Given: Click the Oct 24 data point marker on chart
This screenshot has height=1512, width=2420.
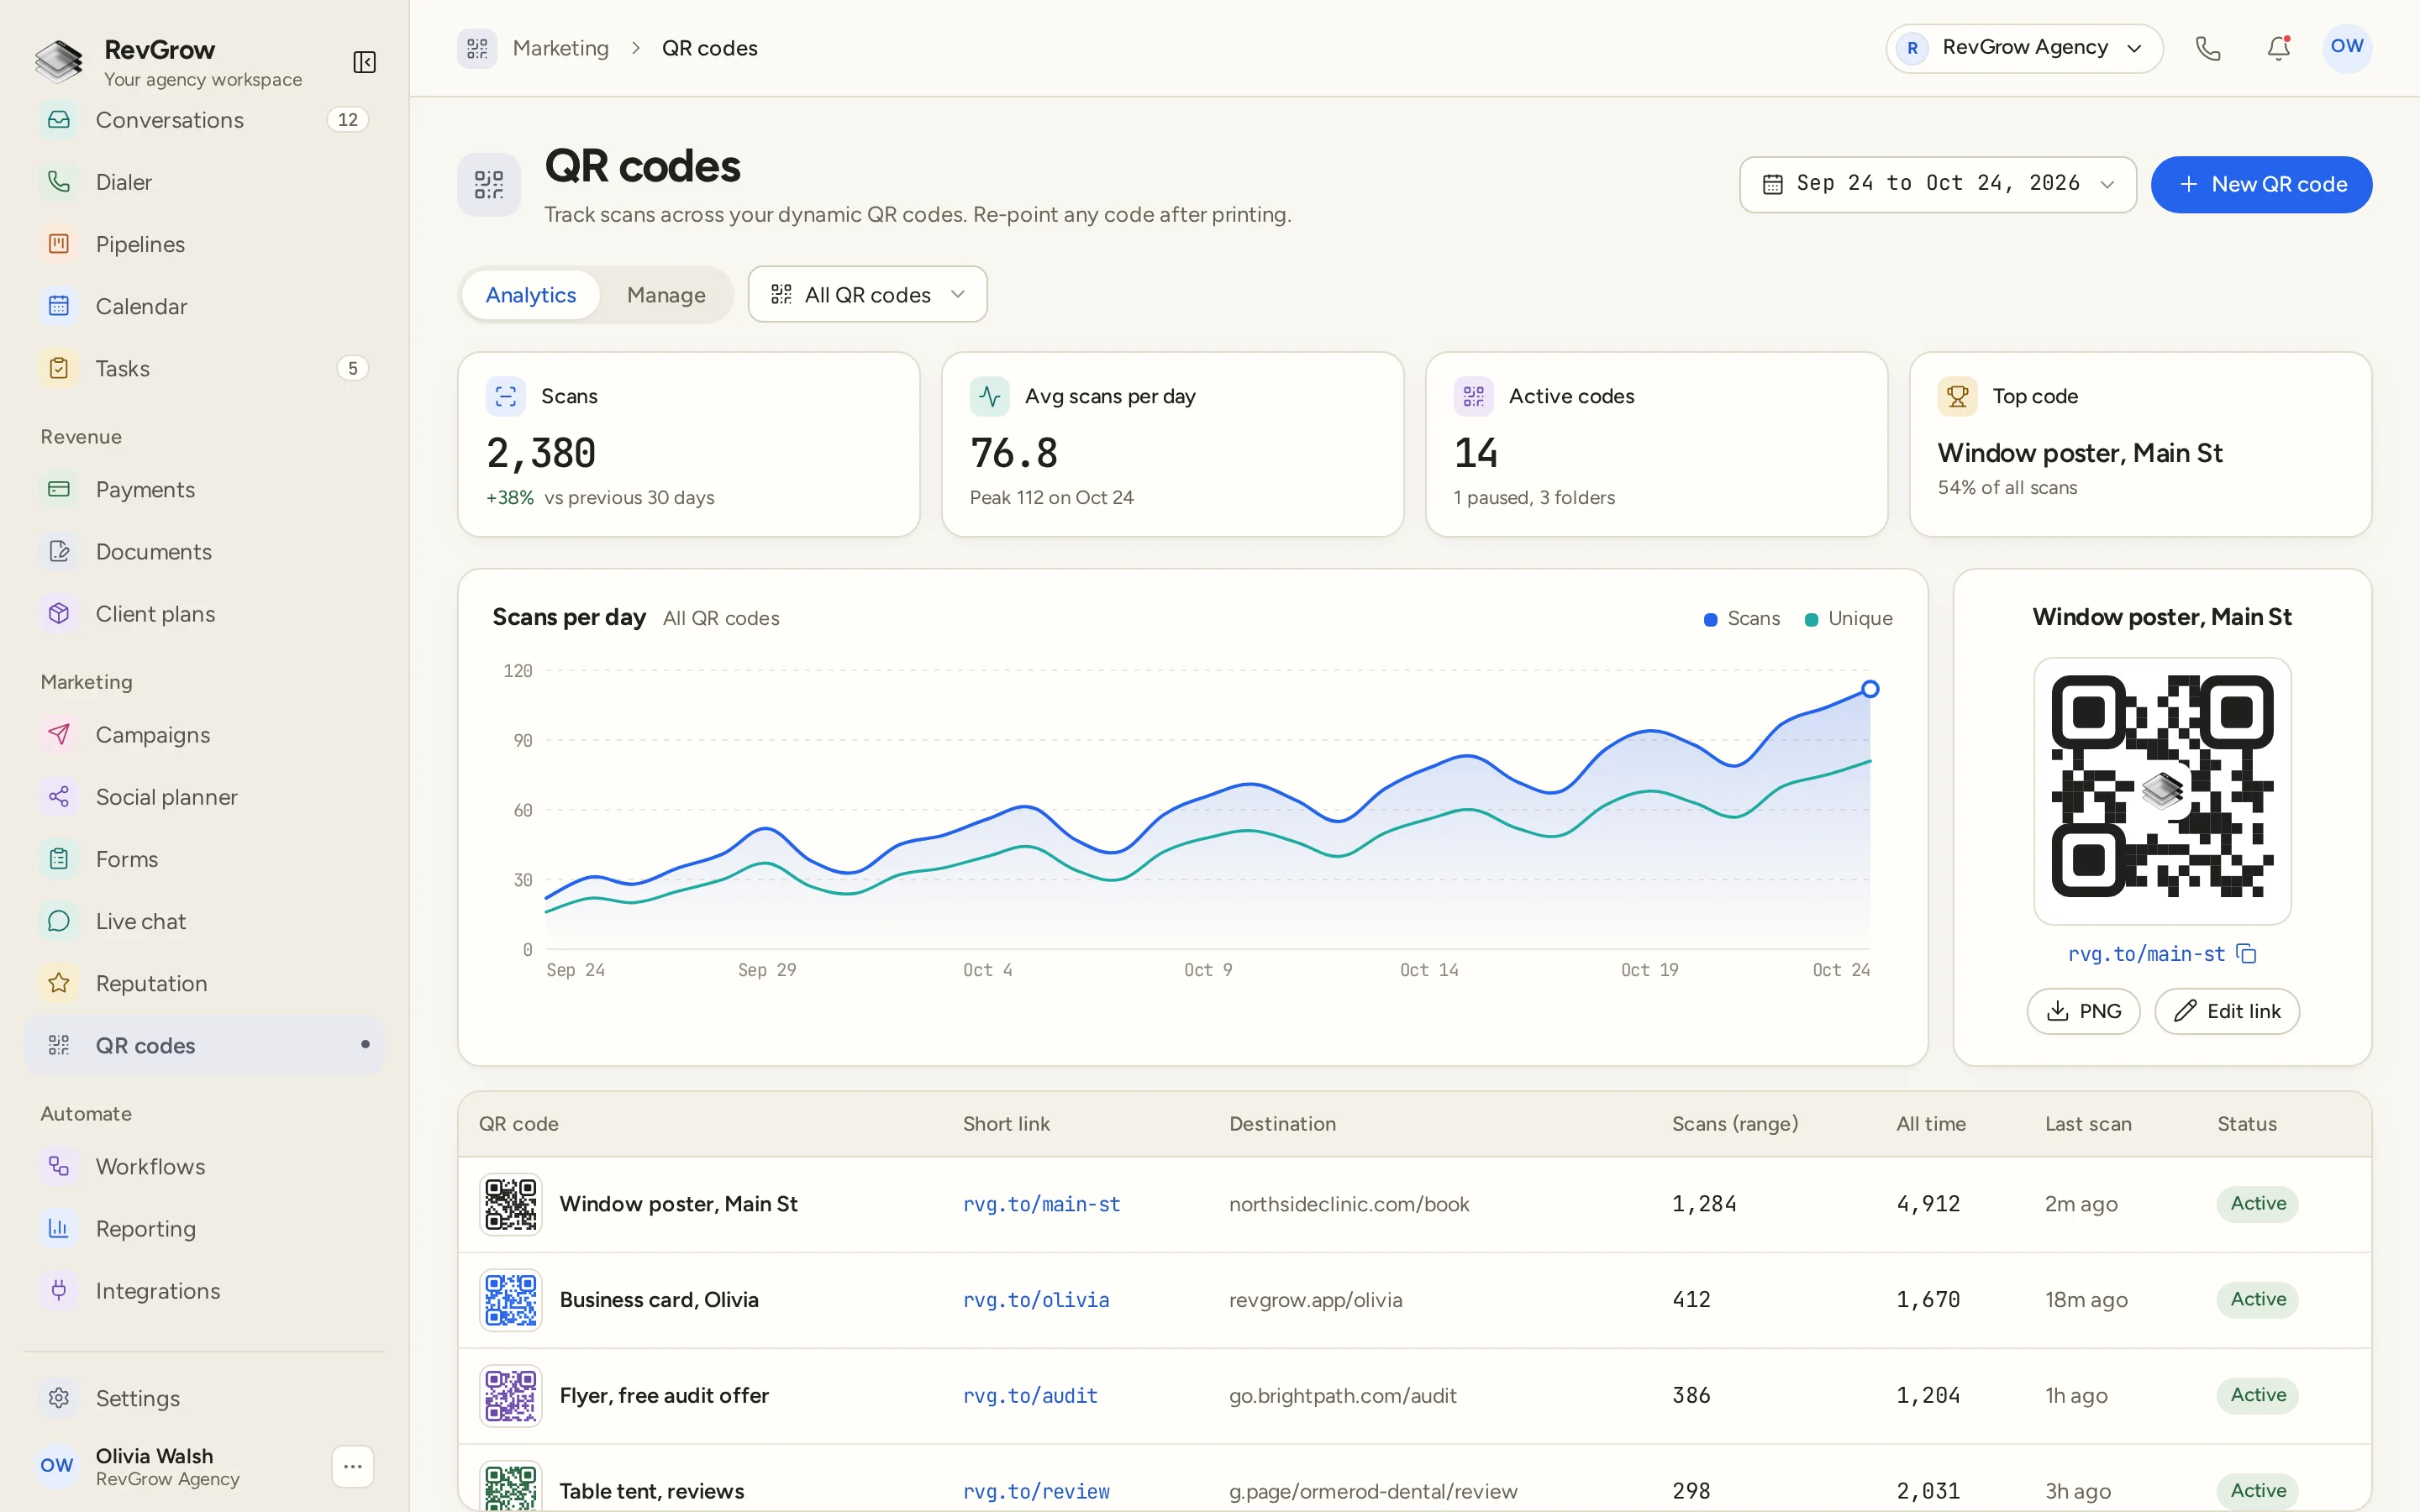Looking at the screenshot, I should tap(1870, 689).
